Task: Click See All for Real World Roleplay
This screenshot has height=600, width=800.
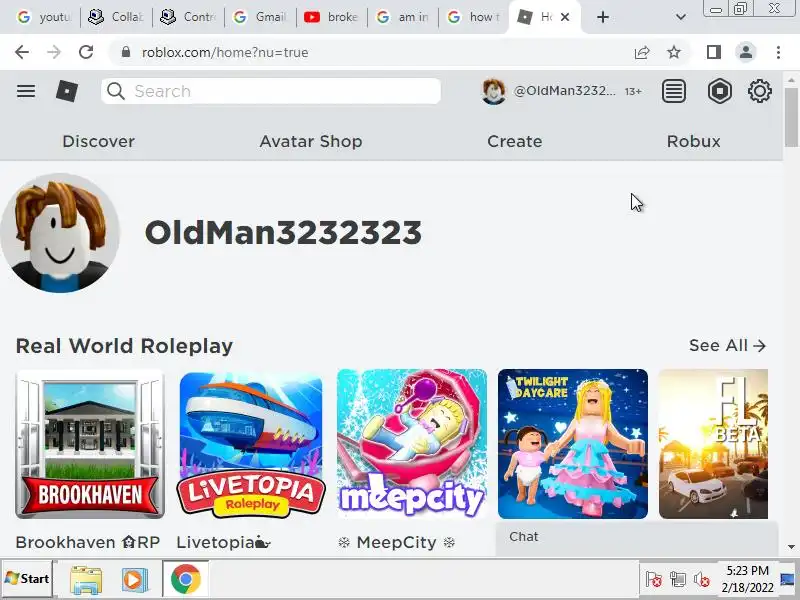Action: click(x=728, y=345)
